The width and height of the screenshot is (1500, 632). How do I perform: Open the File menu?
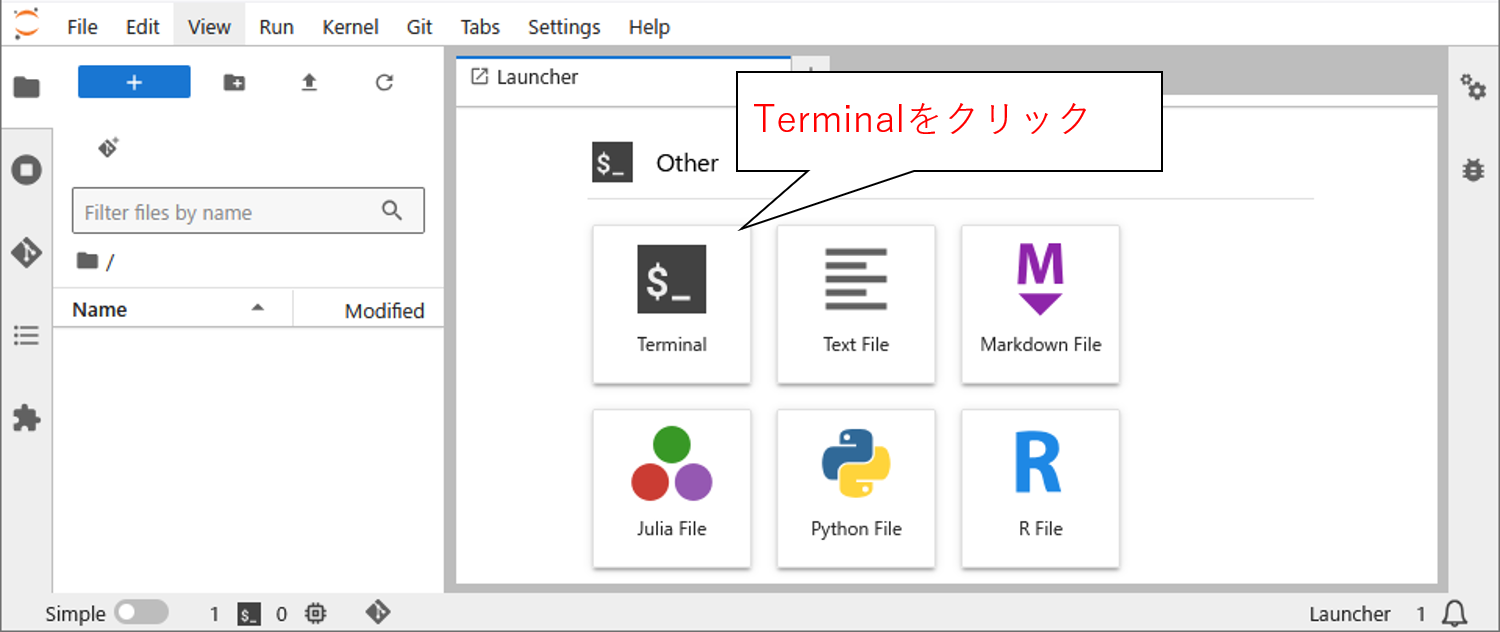pos(82,27)
